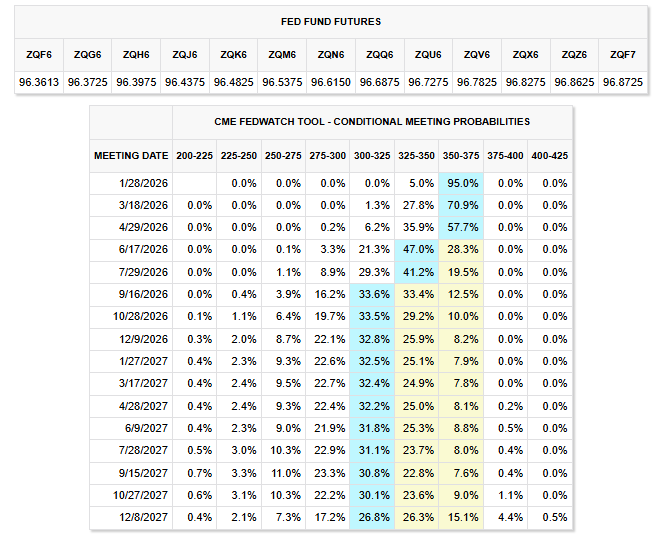This screenshot has width=653, height=534.
Task: Click the 300-325 rate range header
Action: (372, 156)
